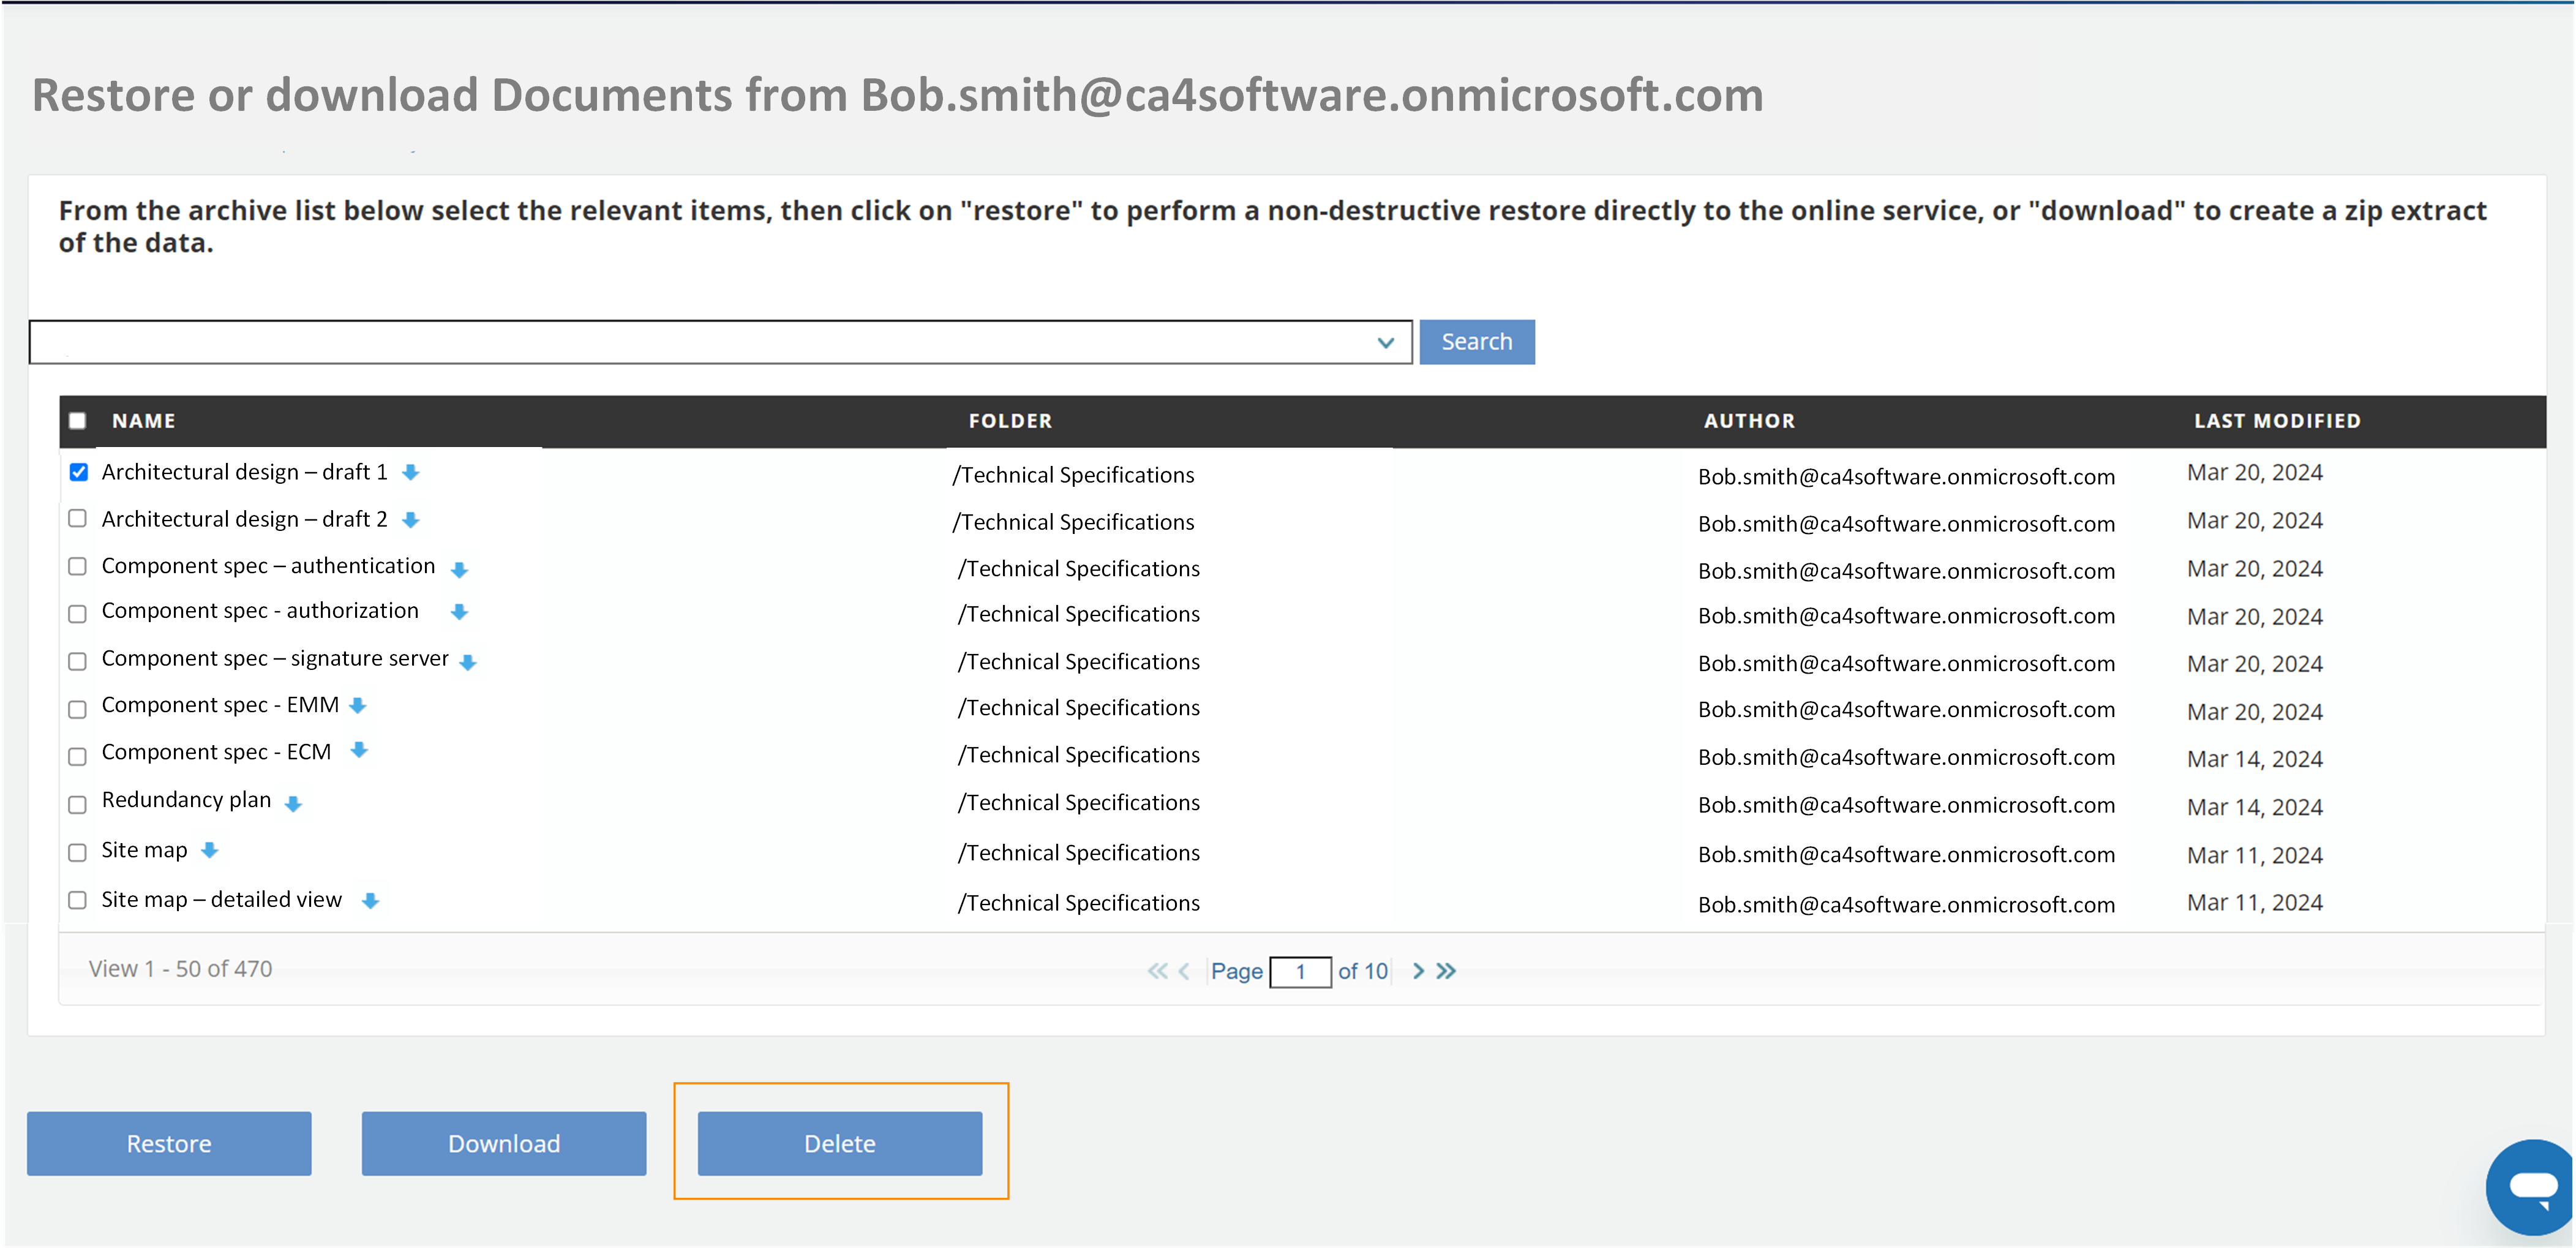Viewport: 2576px width, 1248px height.
Task: Click the Search button
Action: [x=1477, y=342]
